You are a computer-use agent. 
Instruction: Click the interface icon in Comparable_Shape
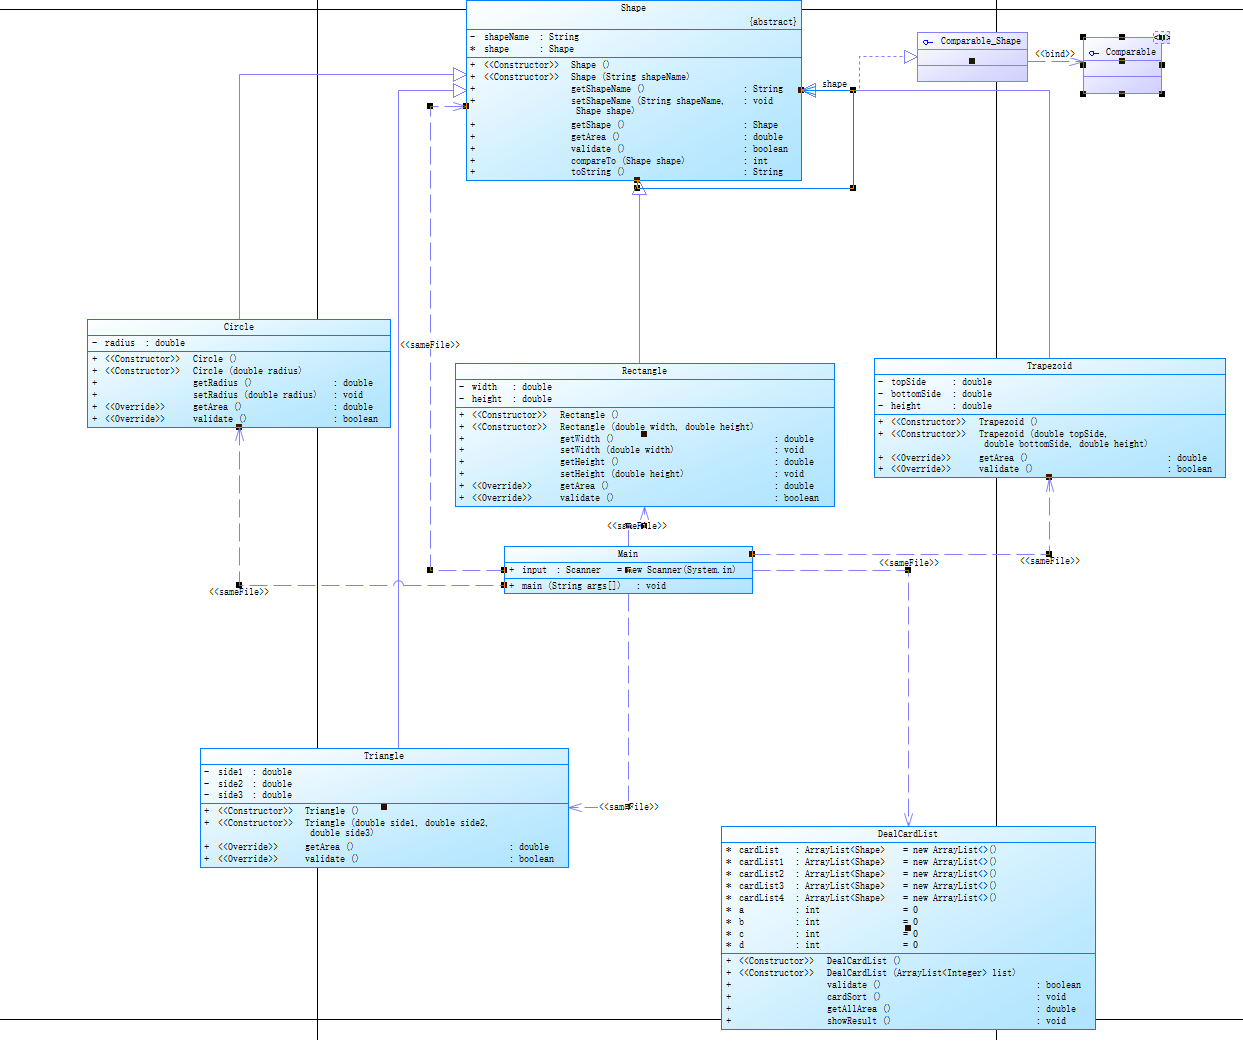coord(928,42)
